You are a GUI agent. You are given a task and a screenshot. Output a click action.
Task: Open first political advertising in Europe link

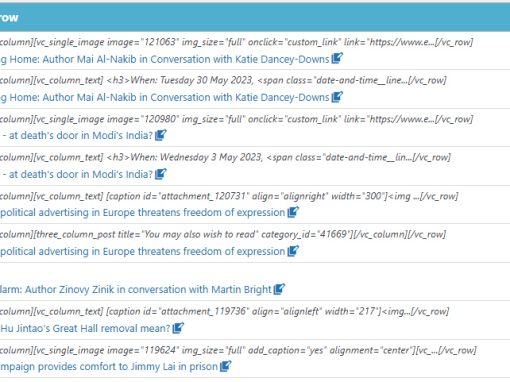tap(143, 213)
